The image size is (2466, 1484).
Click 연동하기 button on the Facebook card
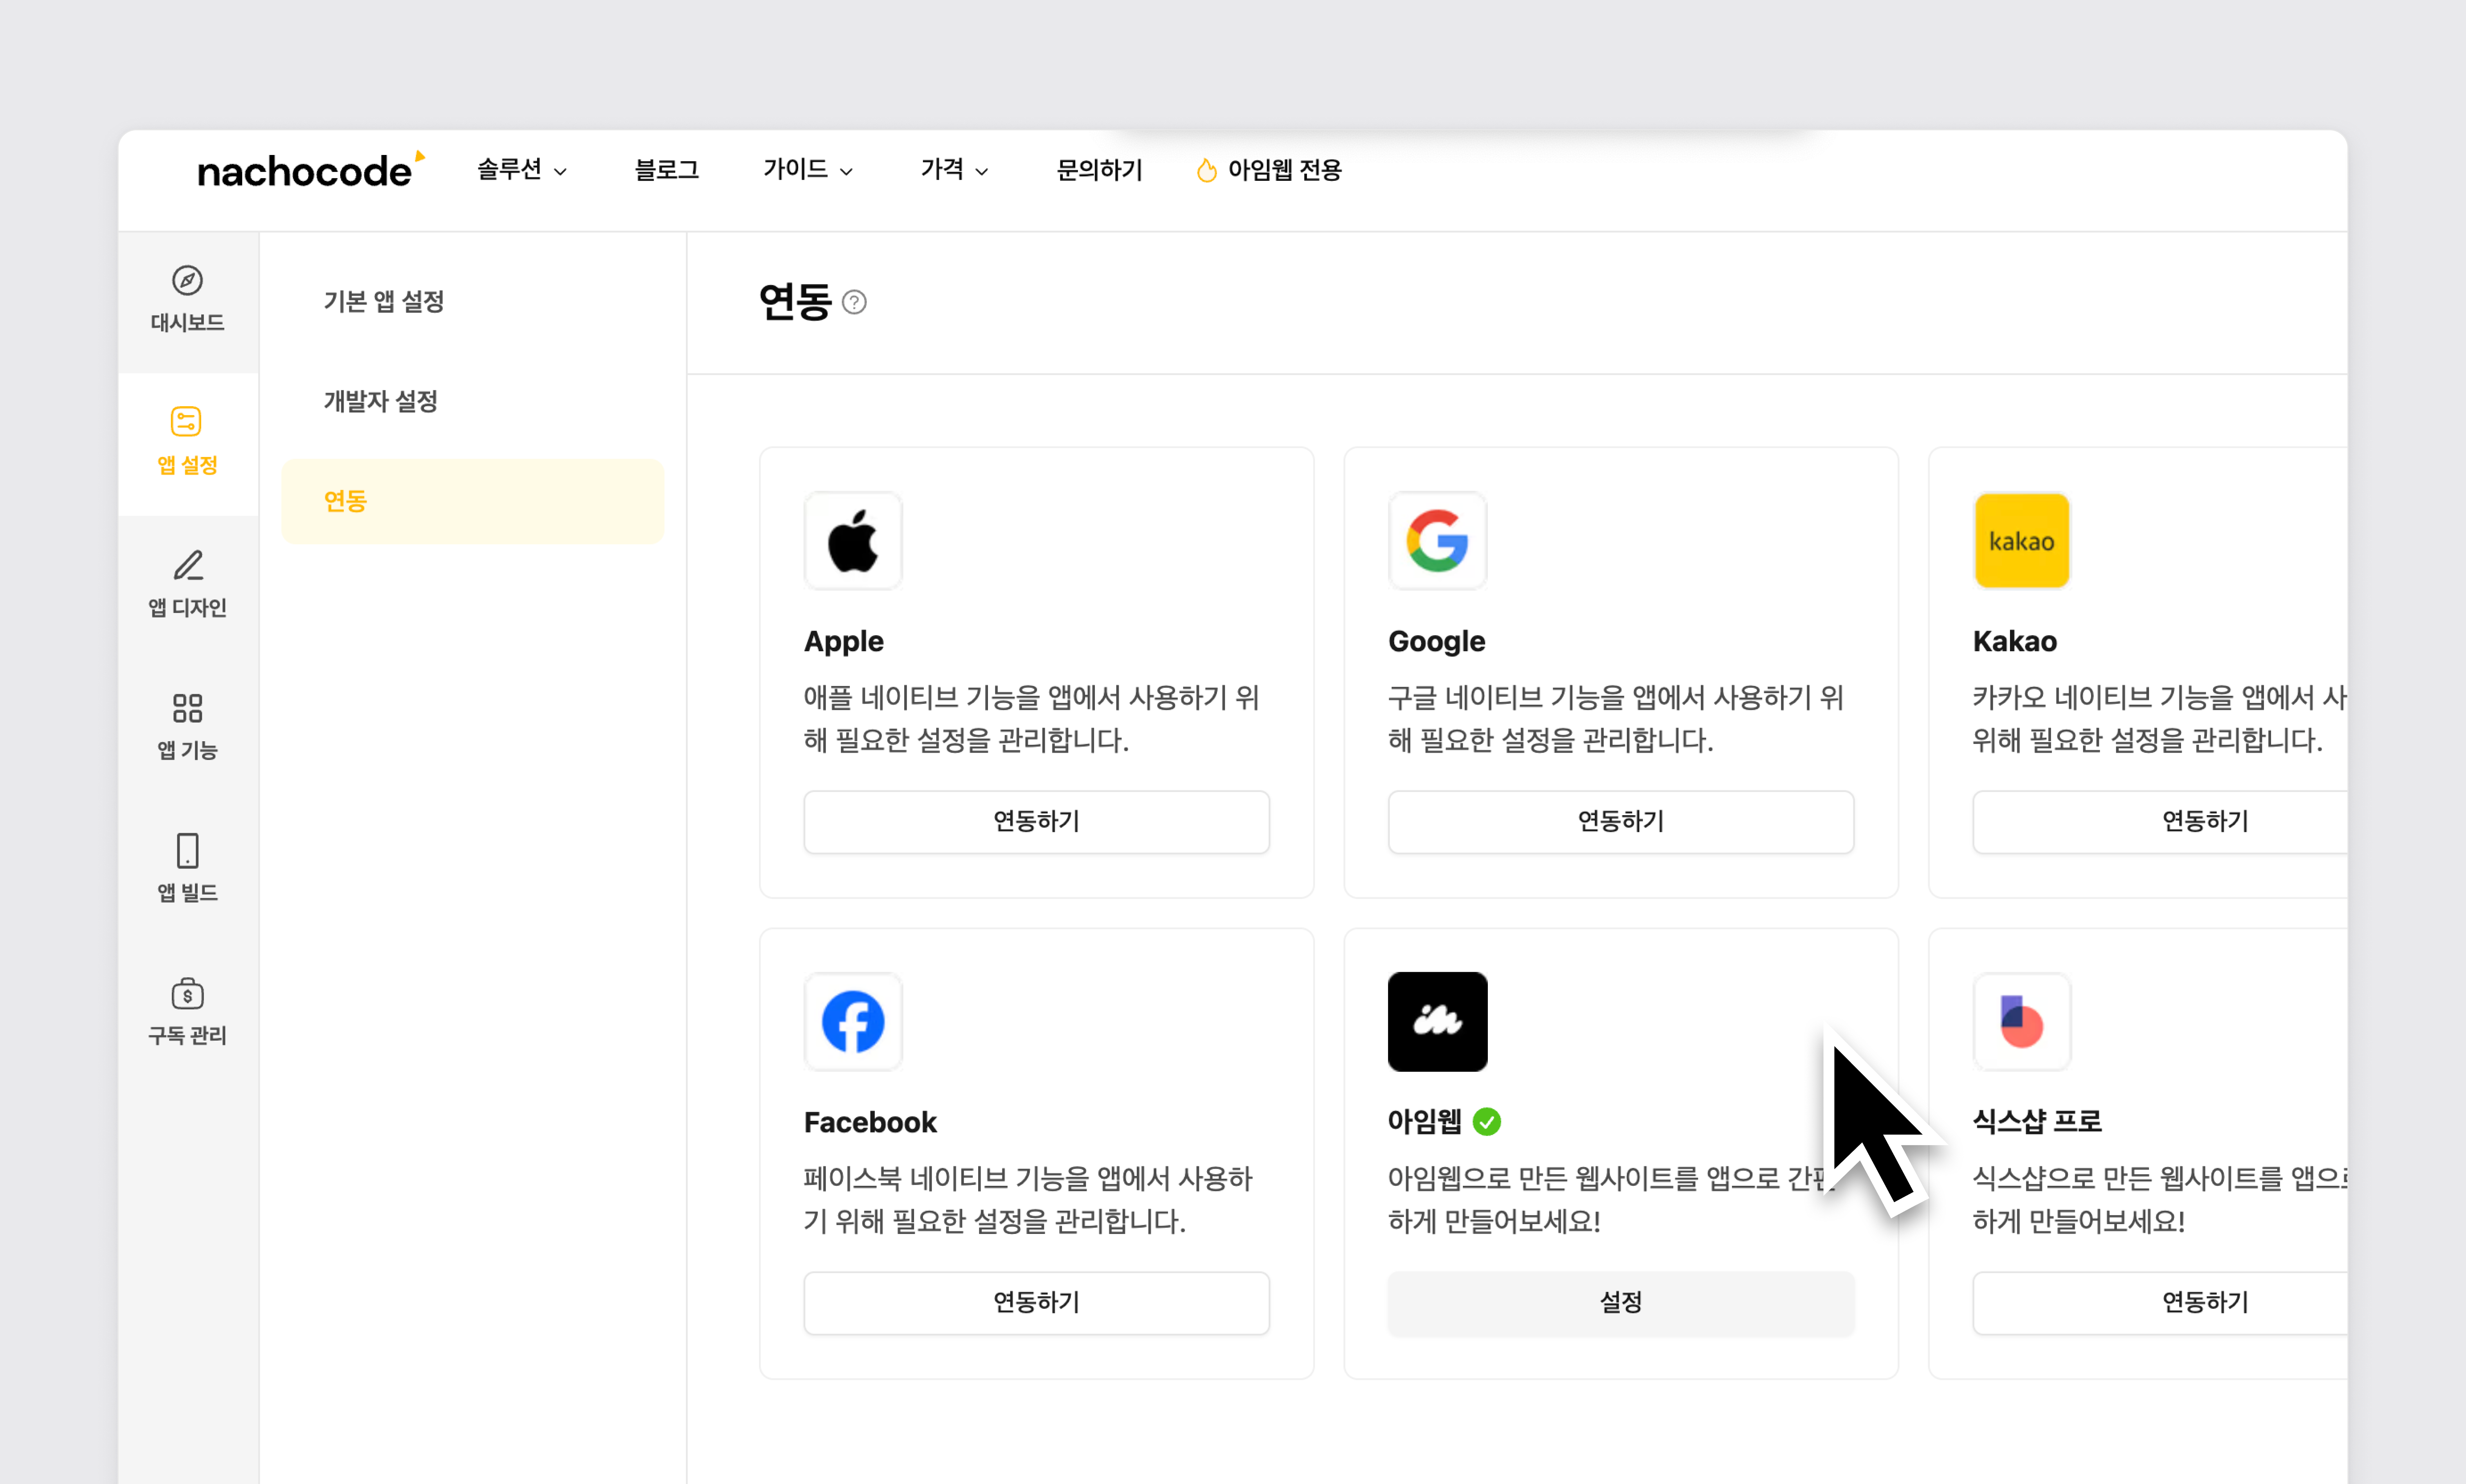pyautogui.click(x=1037, y=1303)
